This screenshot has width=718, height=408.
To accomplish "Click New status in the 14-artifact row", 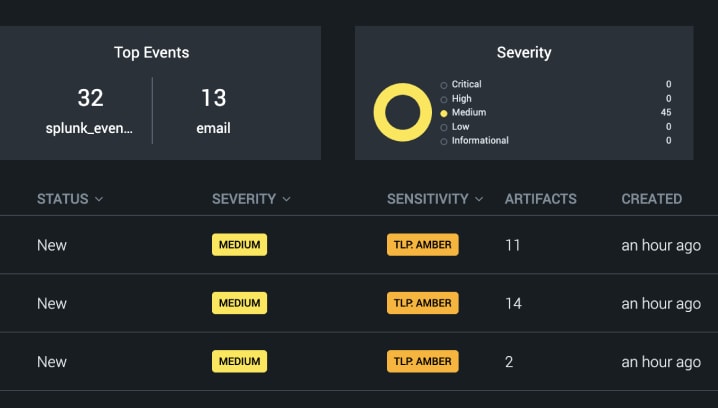I will point(52,303).
